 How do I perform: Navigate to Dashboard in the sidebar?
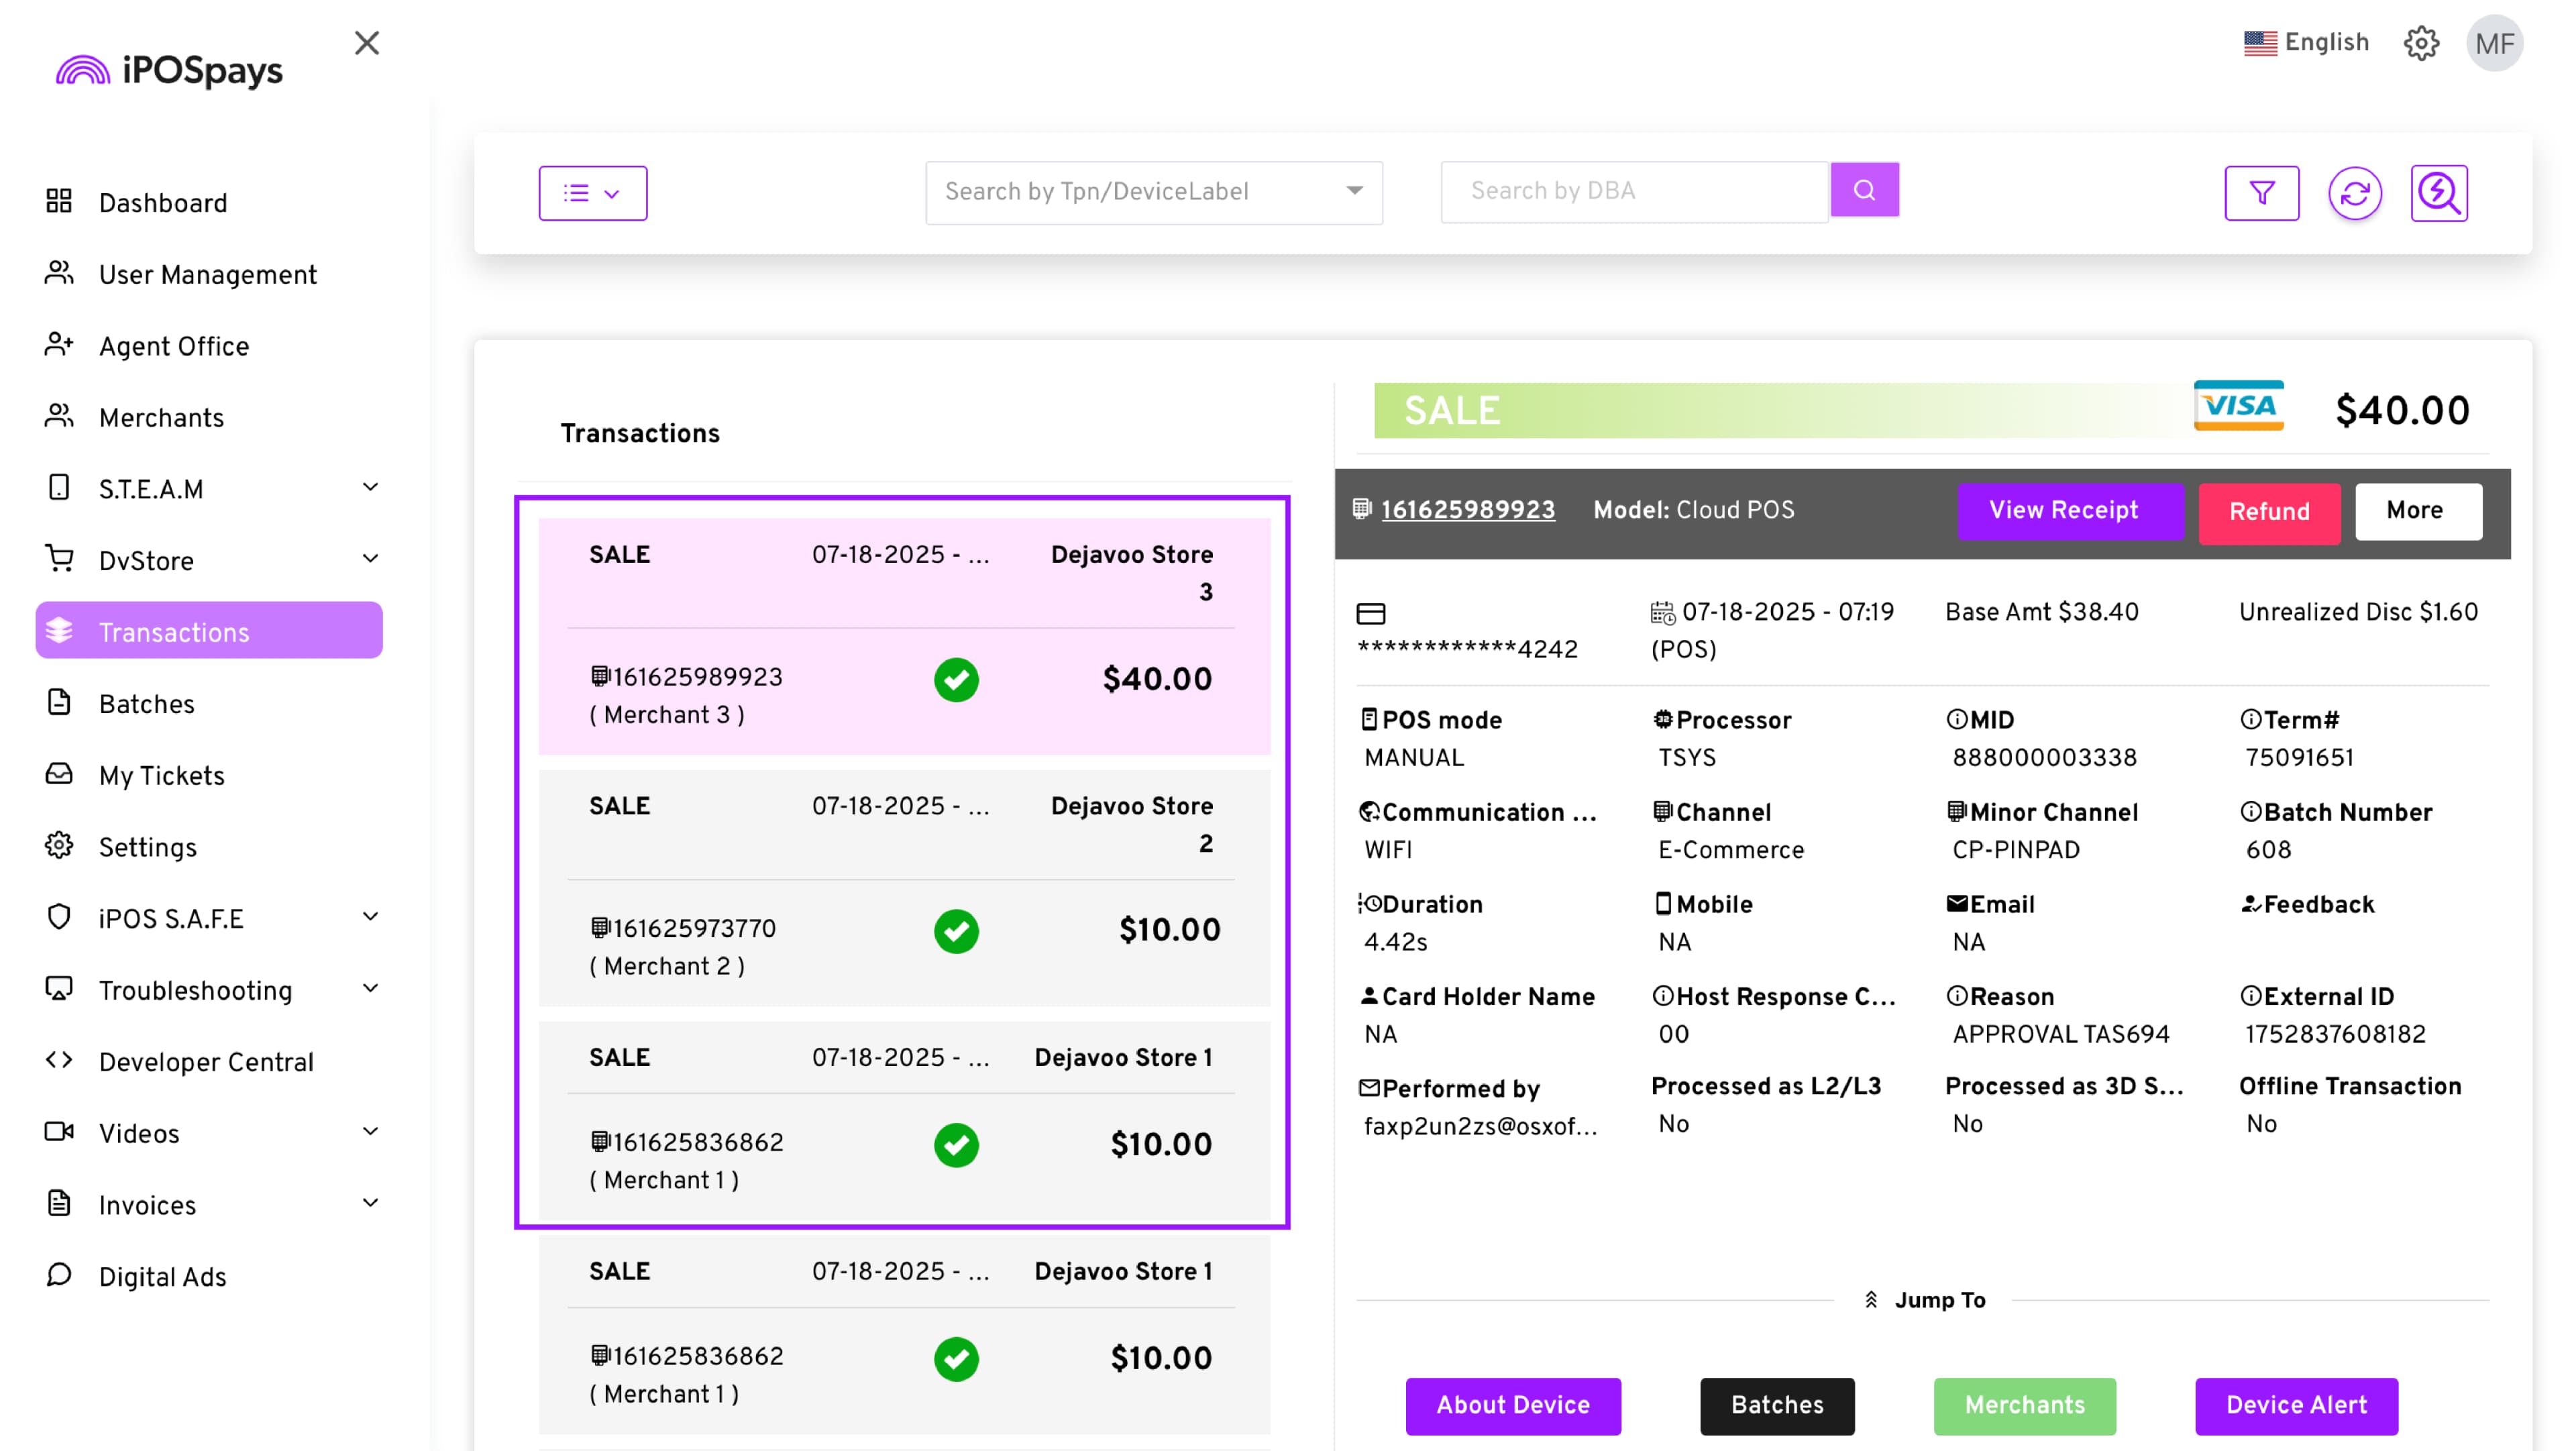(162, 203)
